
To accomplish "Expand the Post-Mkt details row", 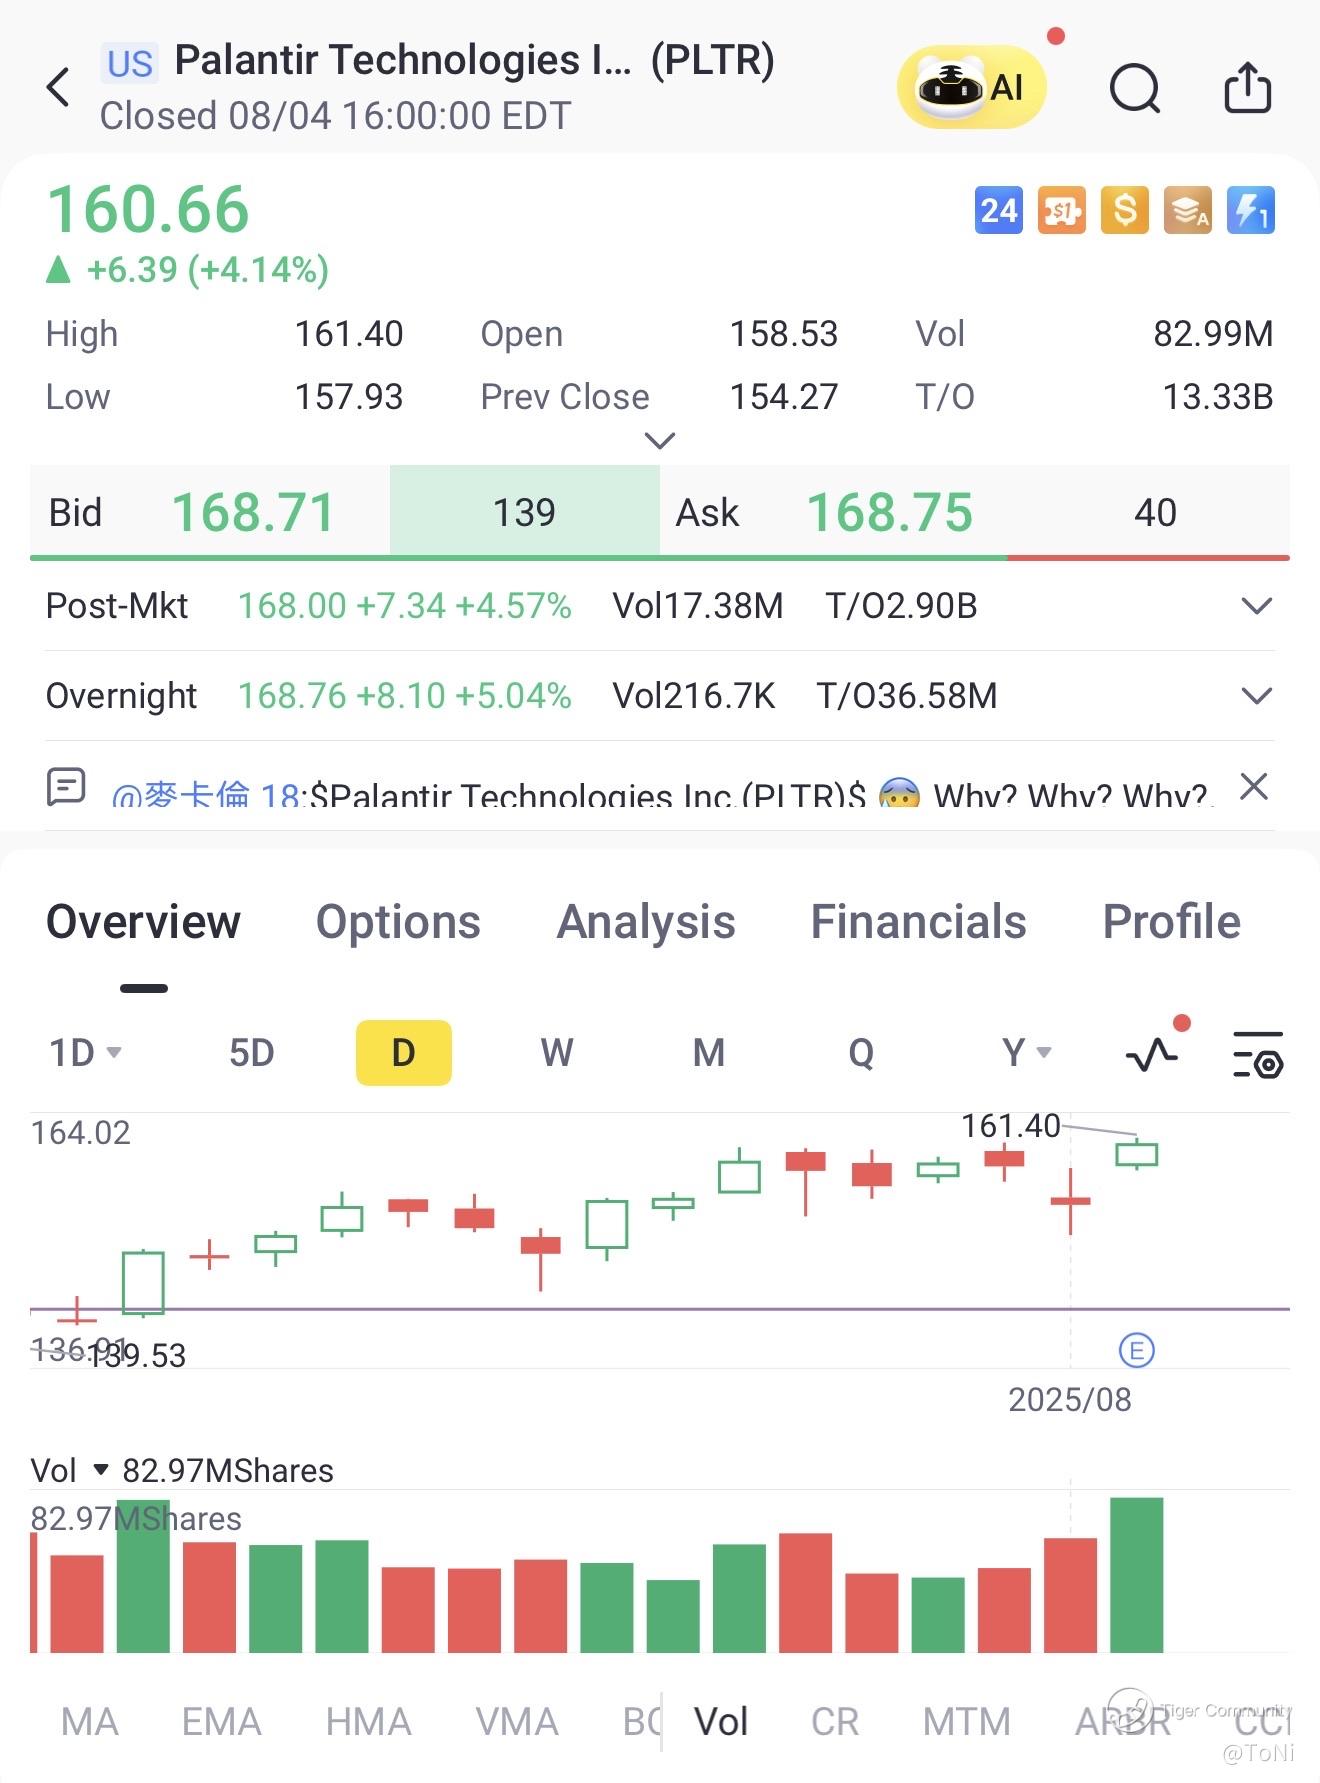I will tap(1256, 606).
